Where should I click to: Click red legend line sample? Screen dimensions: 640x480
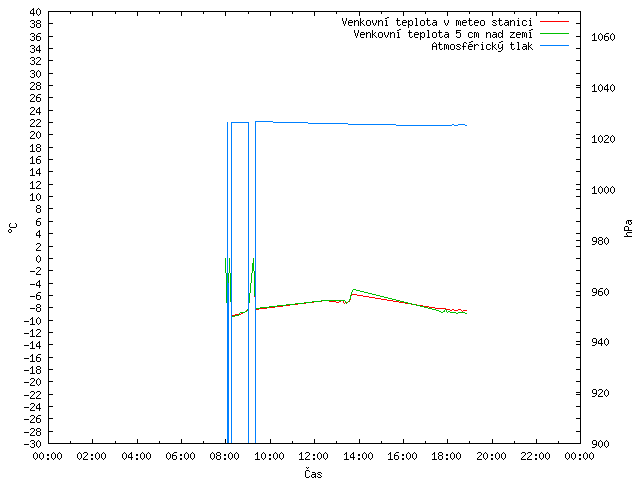(554, 21)
